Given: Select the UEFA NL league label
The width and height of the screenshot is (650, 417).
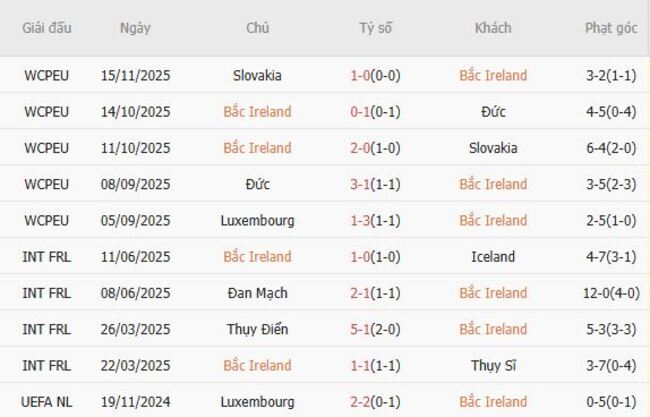Looking at the screenshot, I should [46, 401].
